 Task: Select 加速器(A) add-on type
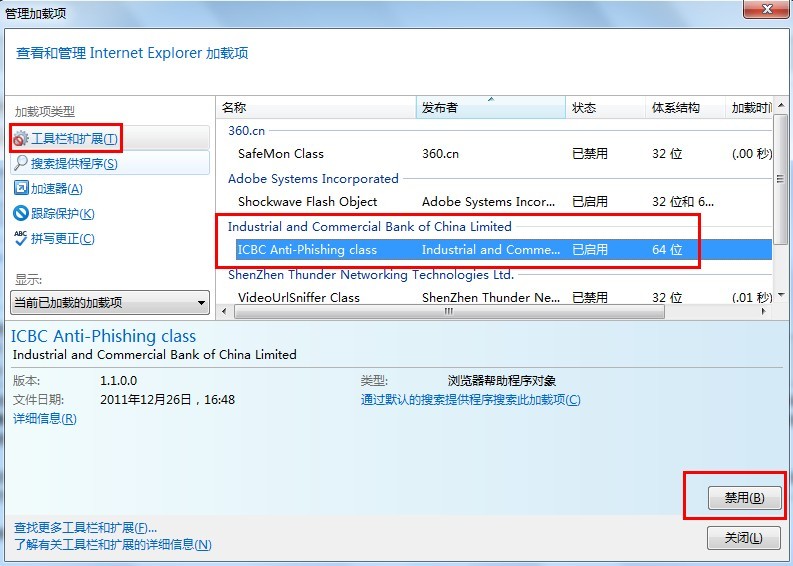click(x=56, y=189)
